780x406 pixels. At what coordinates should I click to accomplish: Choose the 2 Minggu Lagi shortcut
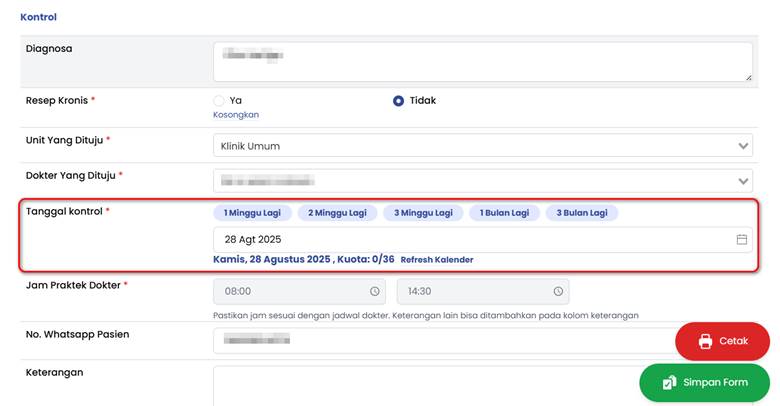pos(337,213)
